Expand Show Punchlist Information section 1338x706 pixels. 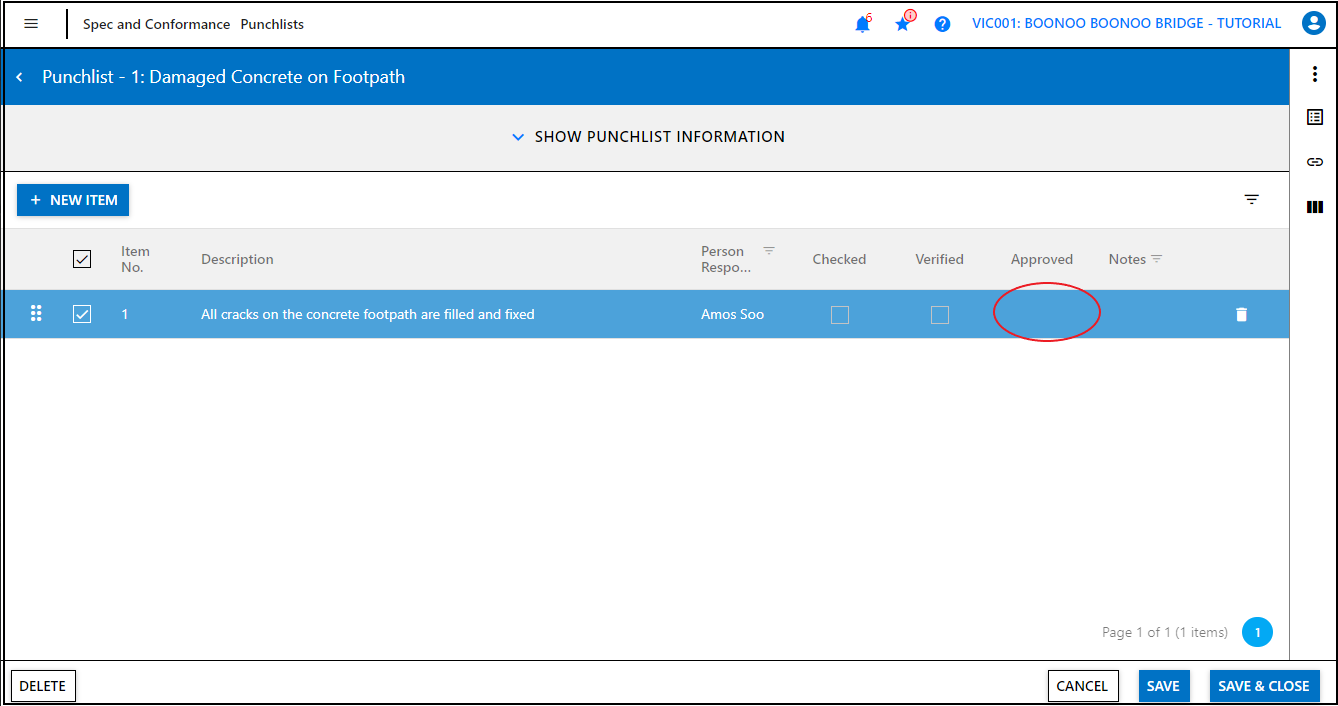click(x=647, y=137)
